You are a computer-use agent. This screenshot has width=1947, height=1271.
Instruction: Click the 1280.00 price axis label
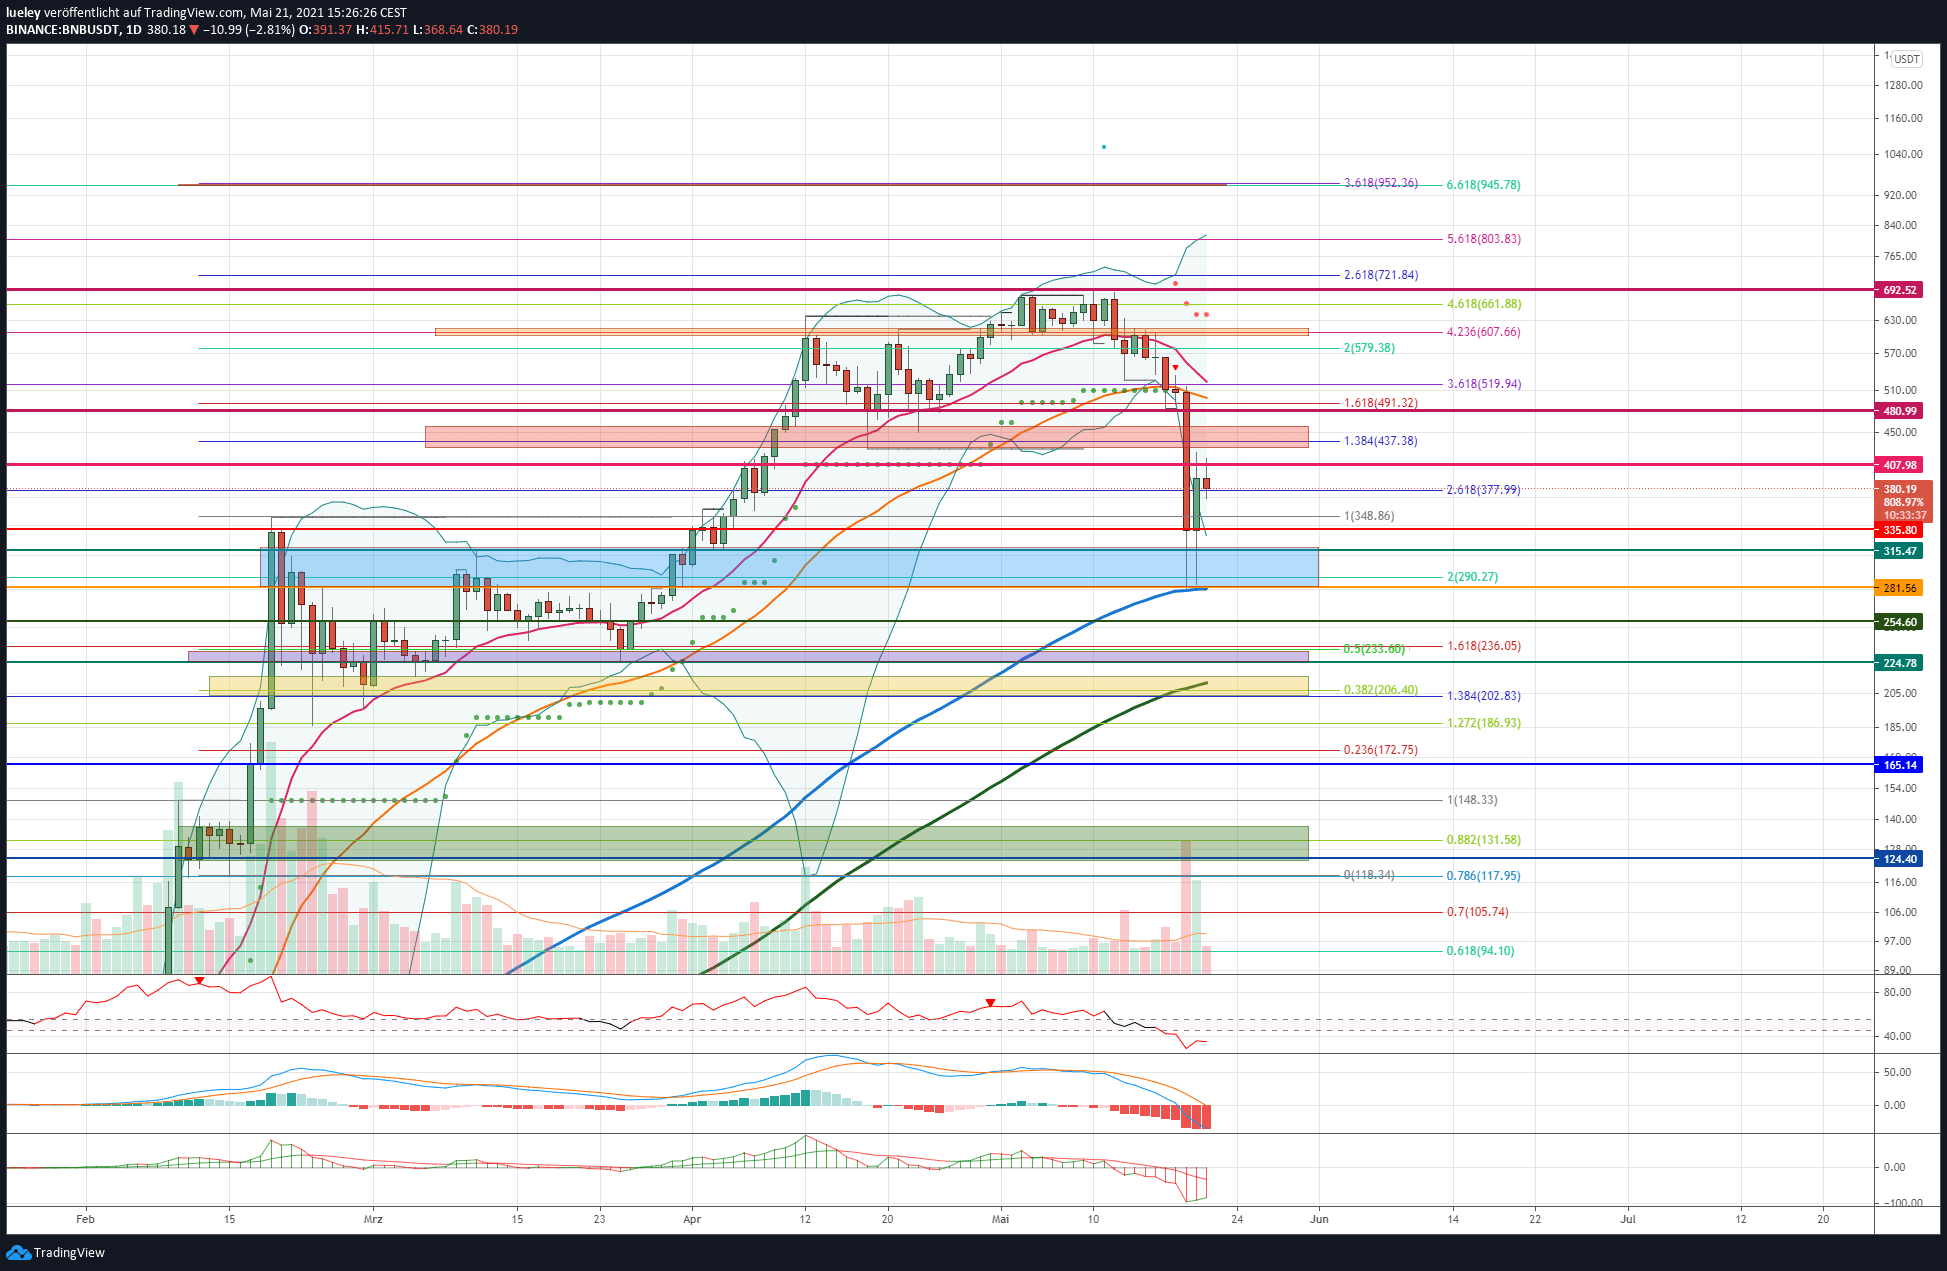[1903, 85]
